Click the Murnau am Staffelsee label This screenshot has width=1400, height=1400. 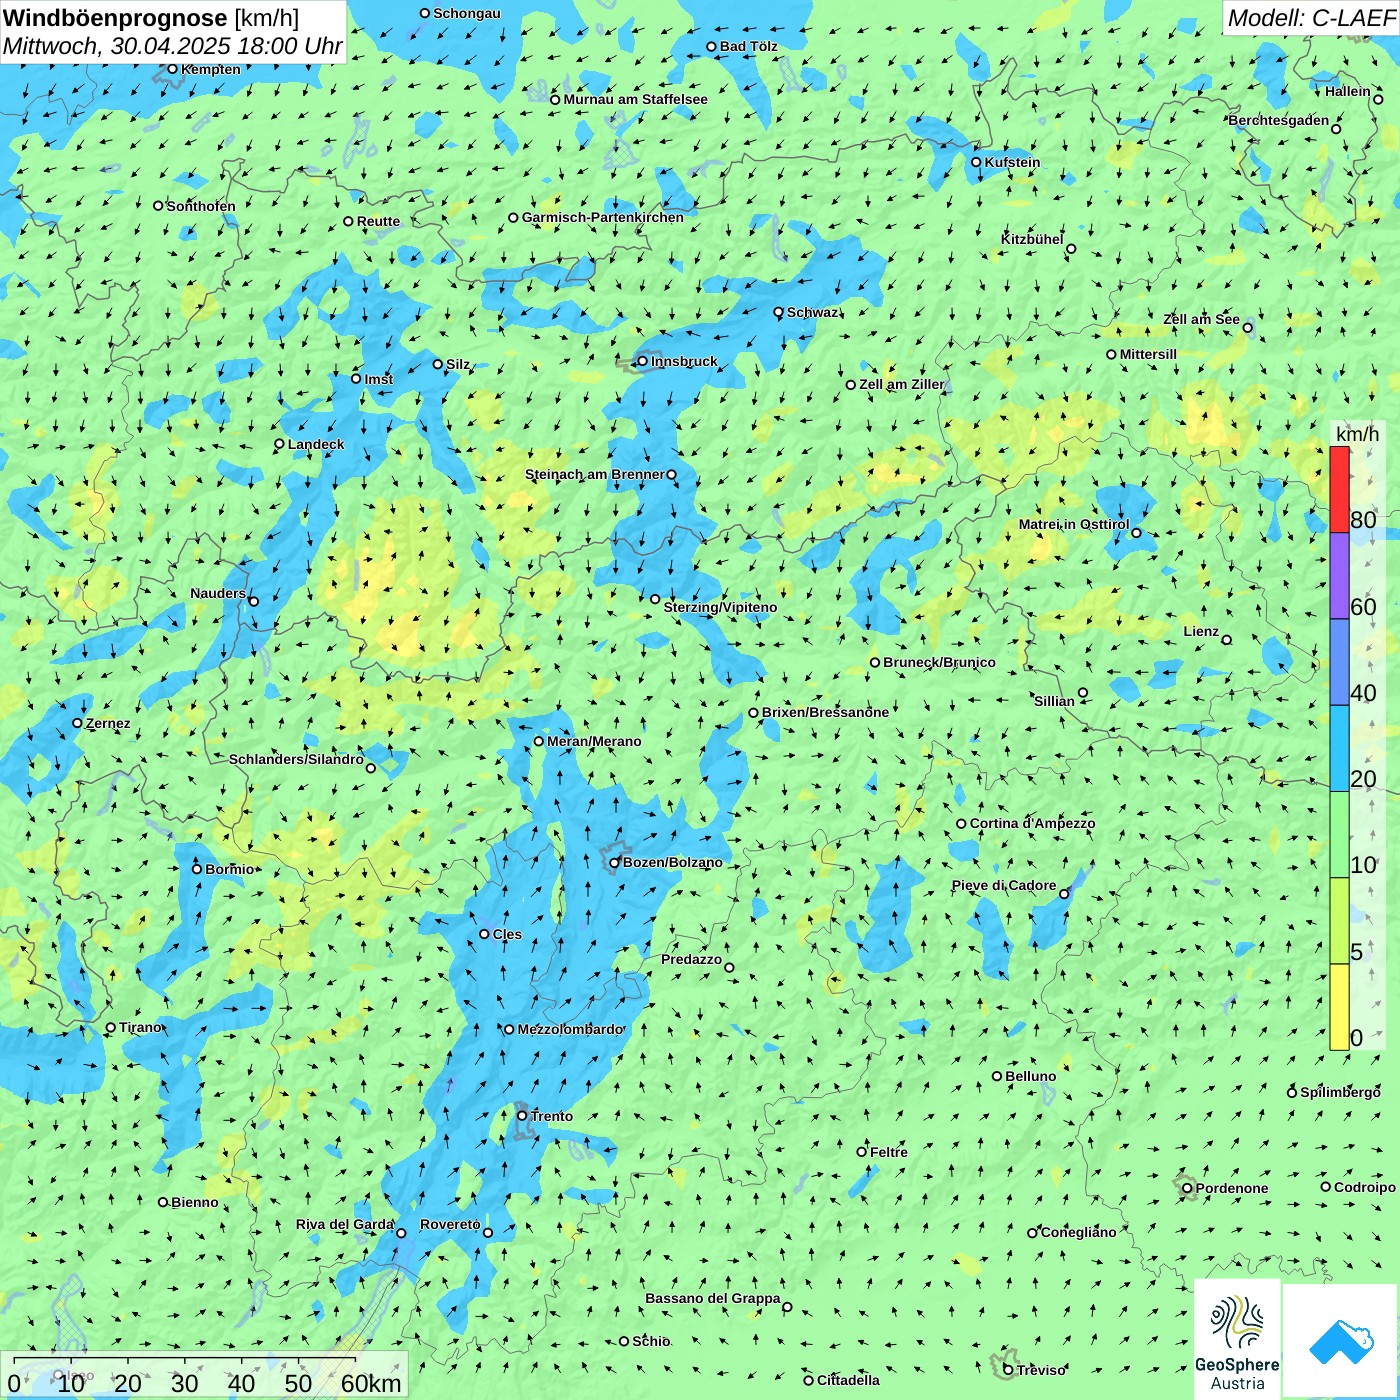pos(635,99)
